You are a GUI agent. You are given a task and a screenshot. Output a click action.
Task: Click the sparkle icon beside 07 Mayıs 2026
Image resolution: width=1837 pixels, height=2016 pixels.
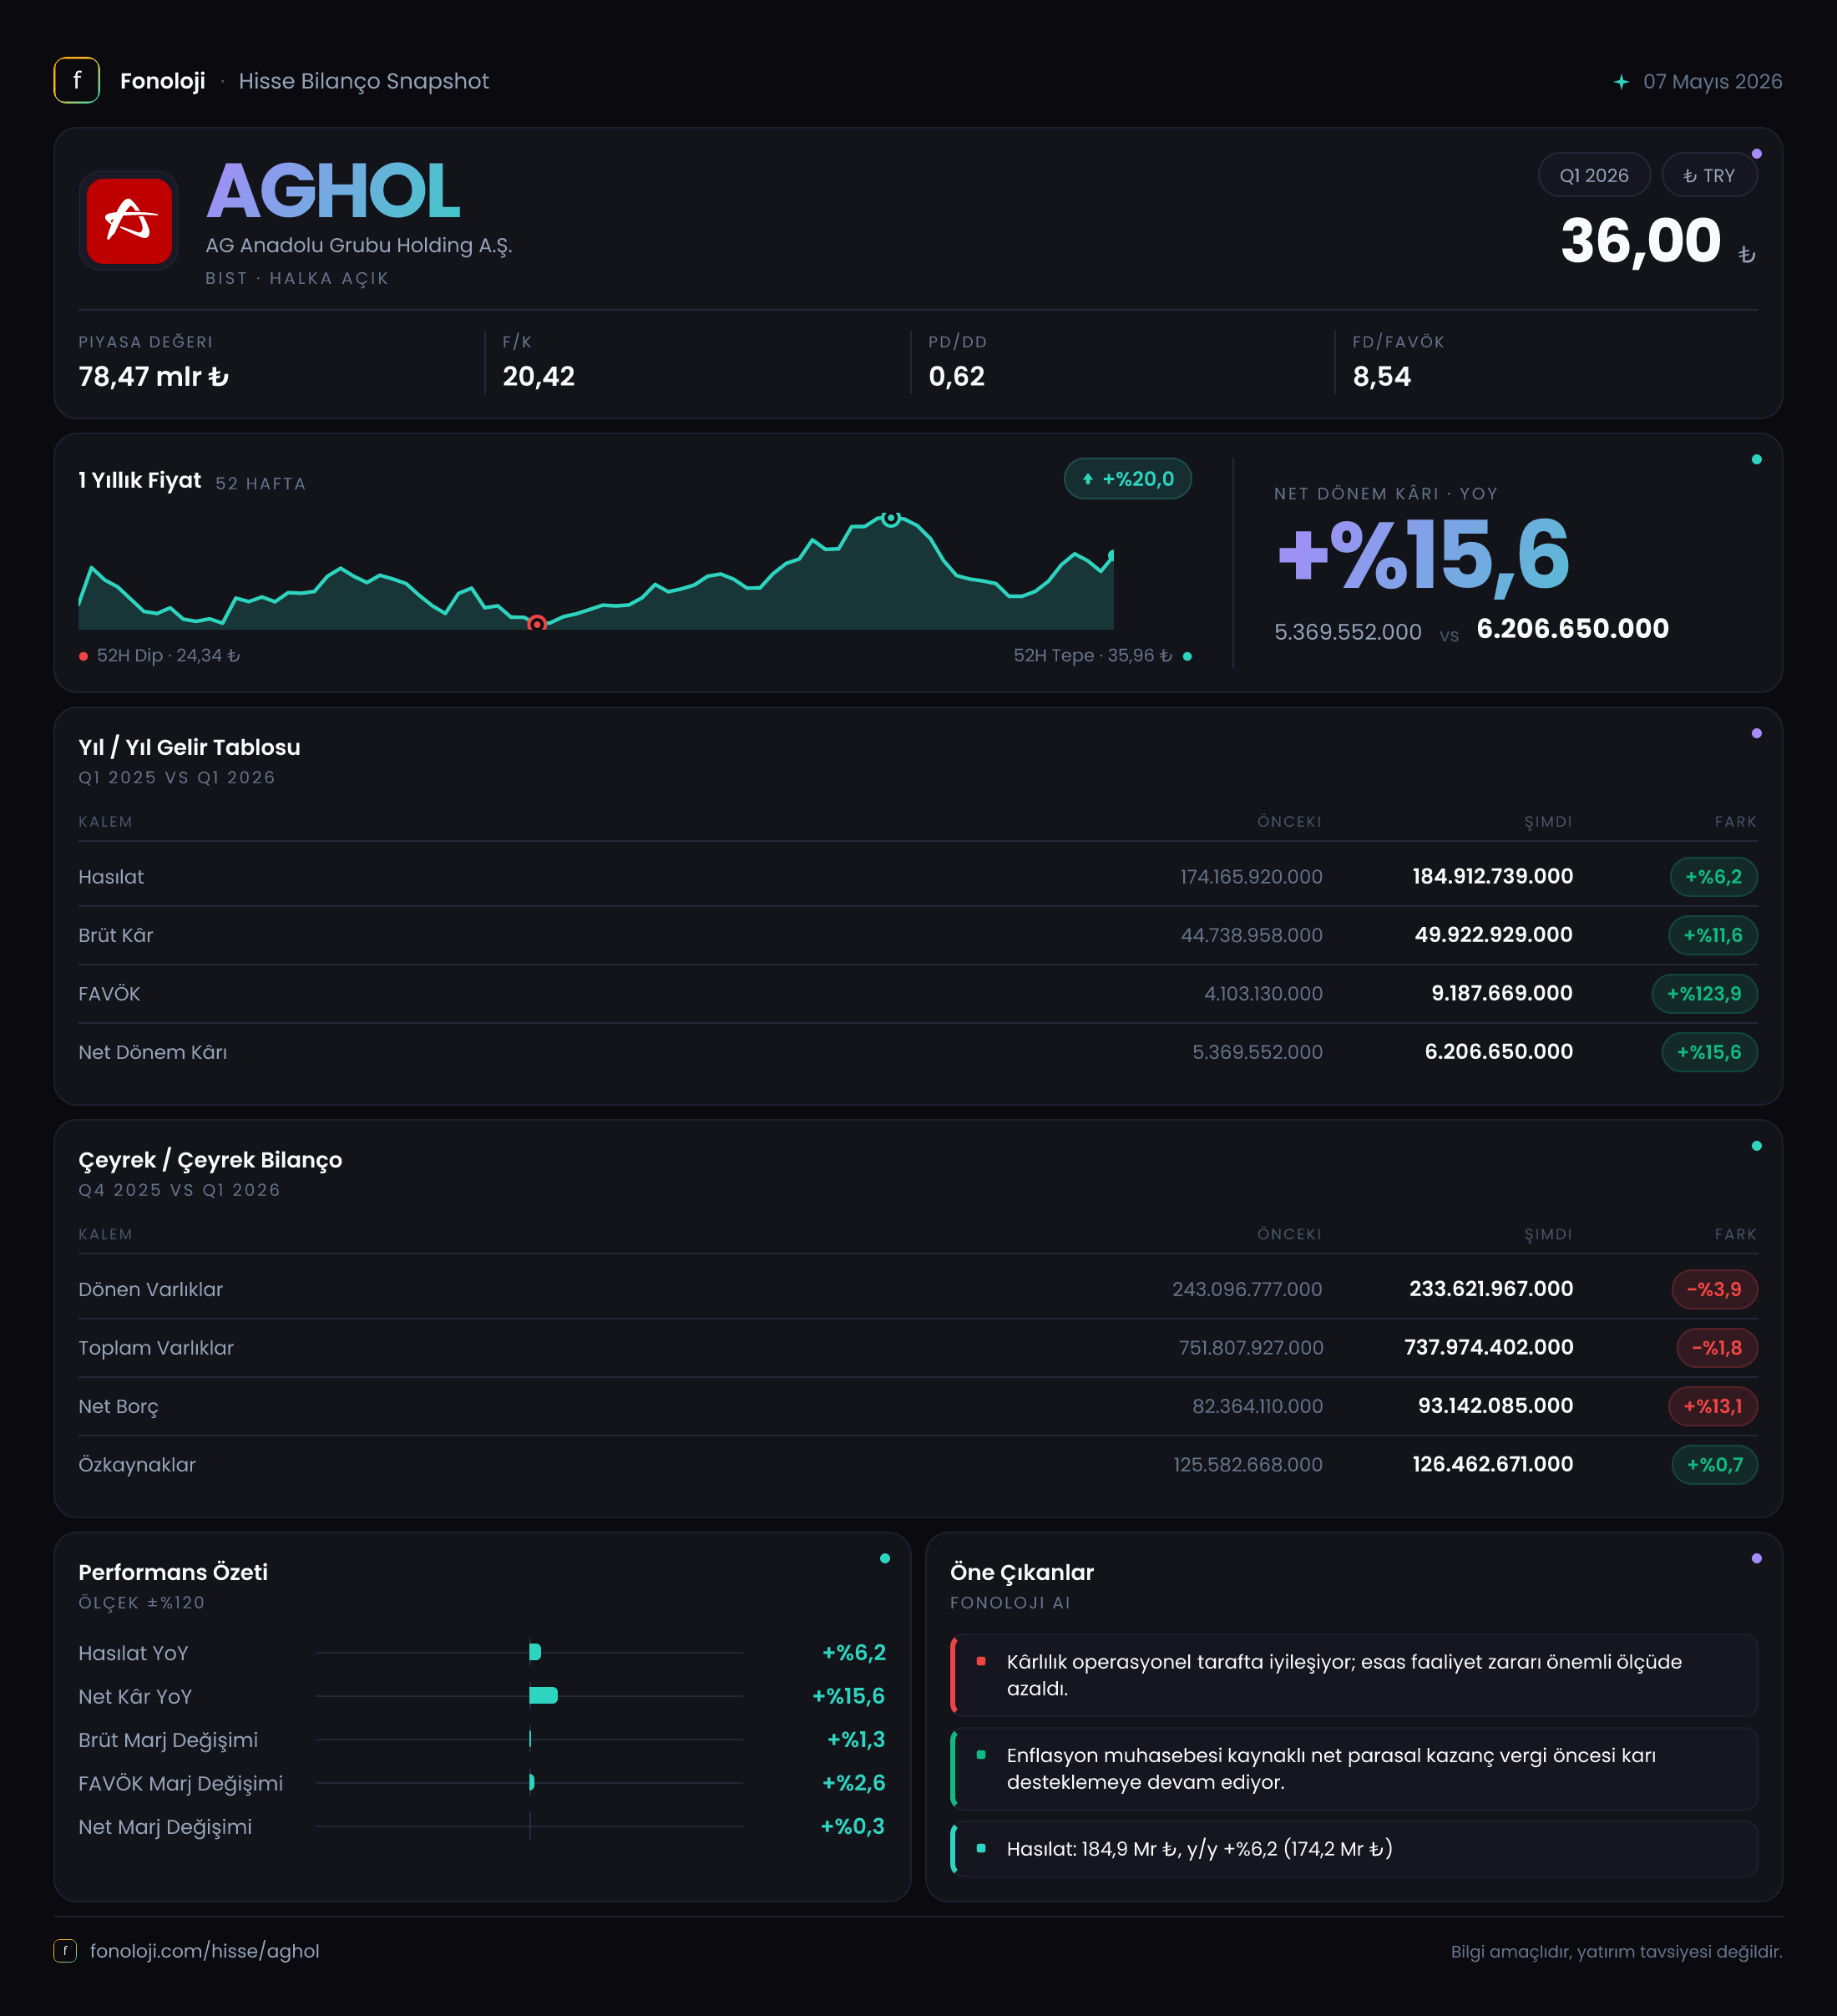(x=1621, y=82)
